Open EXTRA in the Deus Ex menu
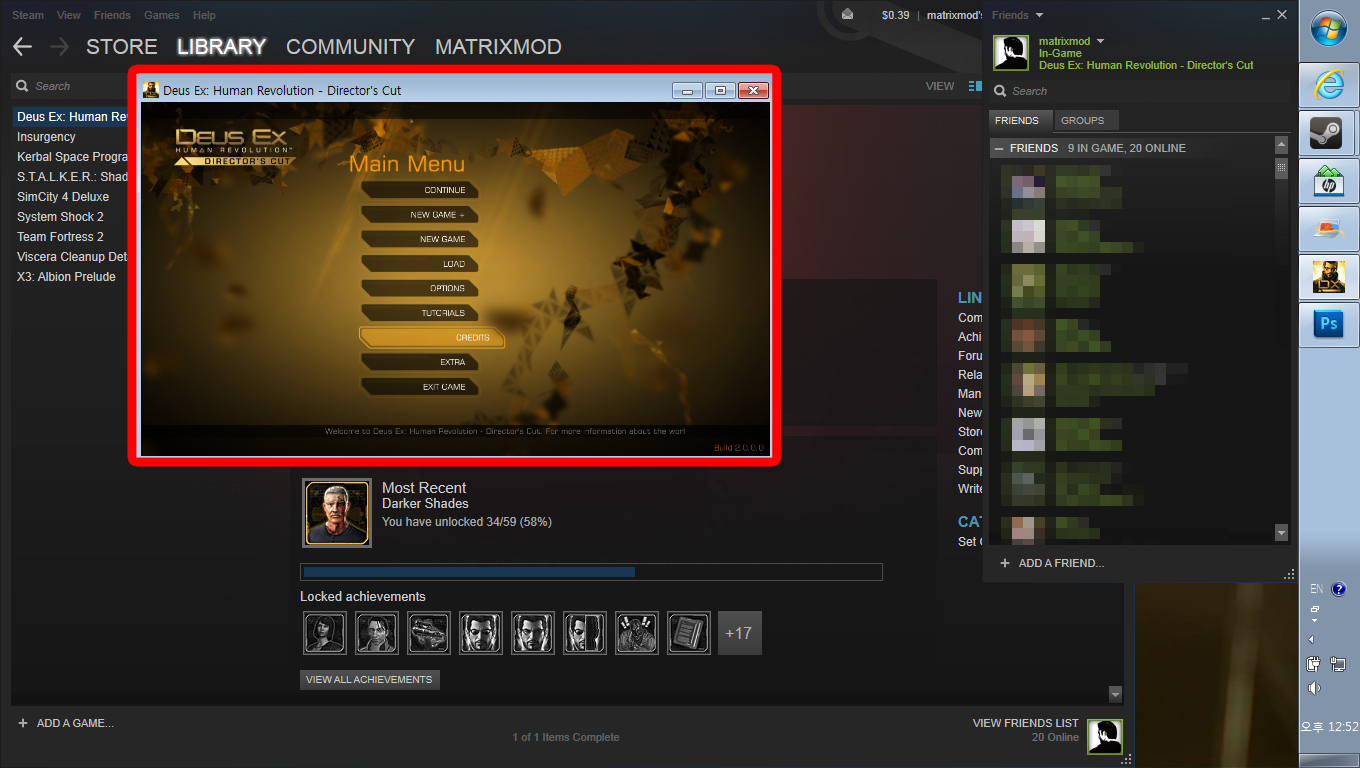The width and height of the screenshot is (1360, 768). pyautogui.click(x=420, y=362)
